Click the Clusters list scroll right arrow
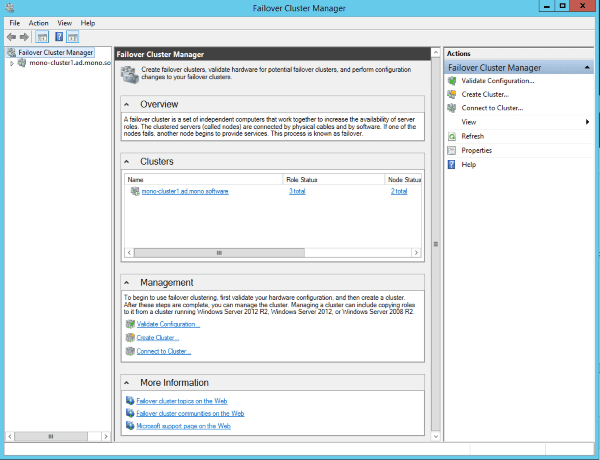 point(416,253)
